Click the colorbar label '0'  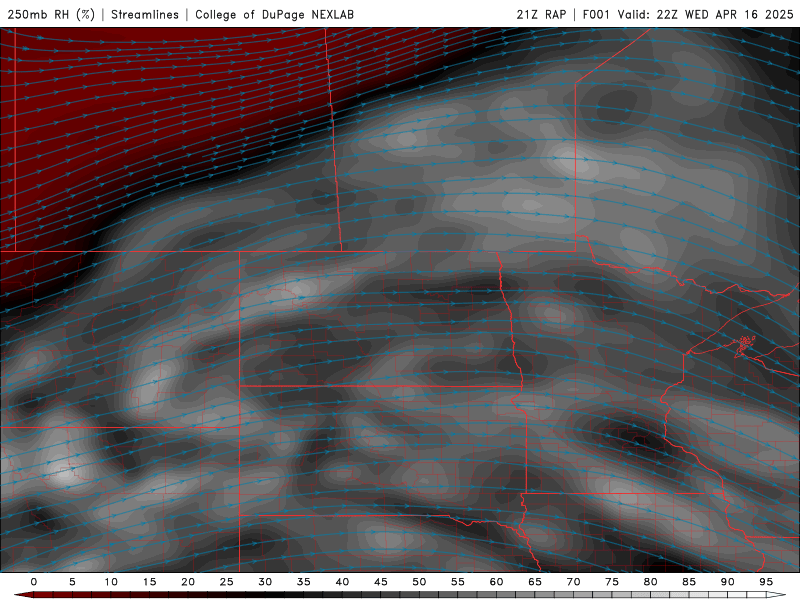click(34, 582)
